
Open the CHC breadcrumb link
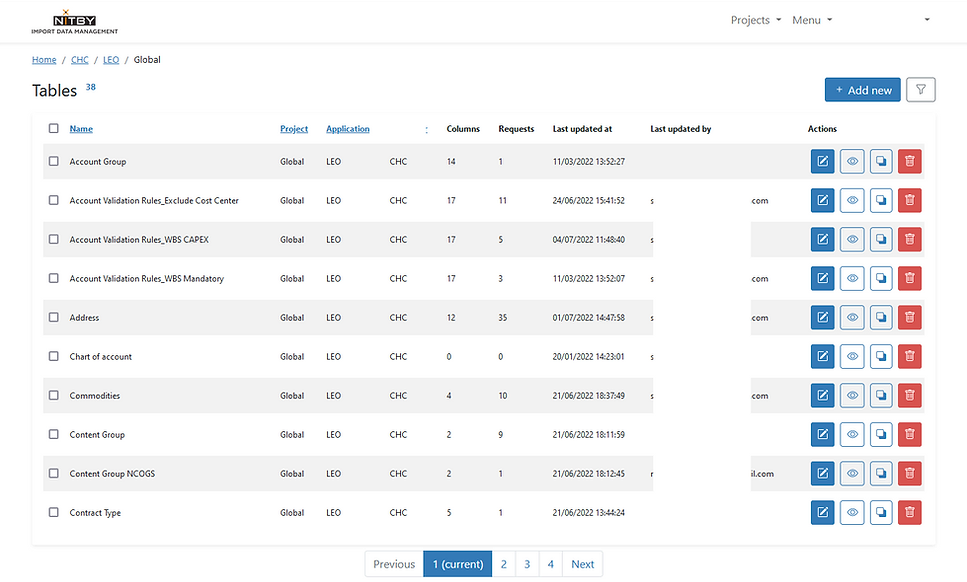point(80,60)
